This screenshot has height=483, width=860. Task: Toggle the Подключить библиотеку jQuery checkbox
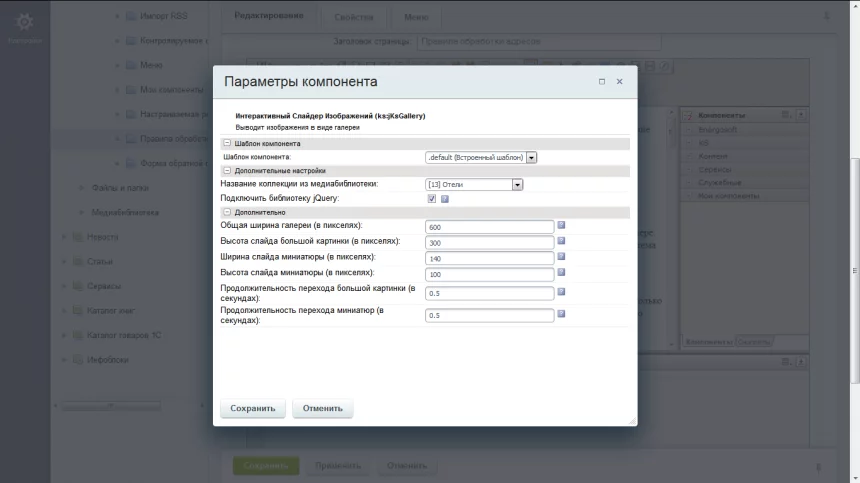point(432,199)
